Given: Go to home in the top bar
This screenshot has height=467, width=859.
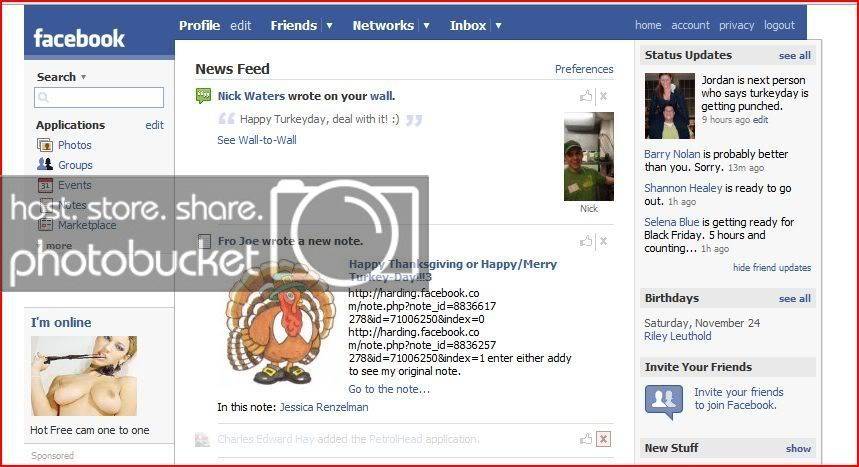Looking at the screenshot, I should 648,25.
